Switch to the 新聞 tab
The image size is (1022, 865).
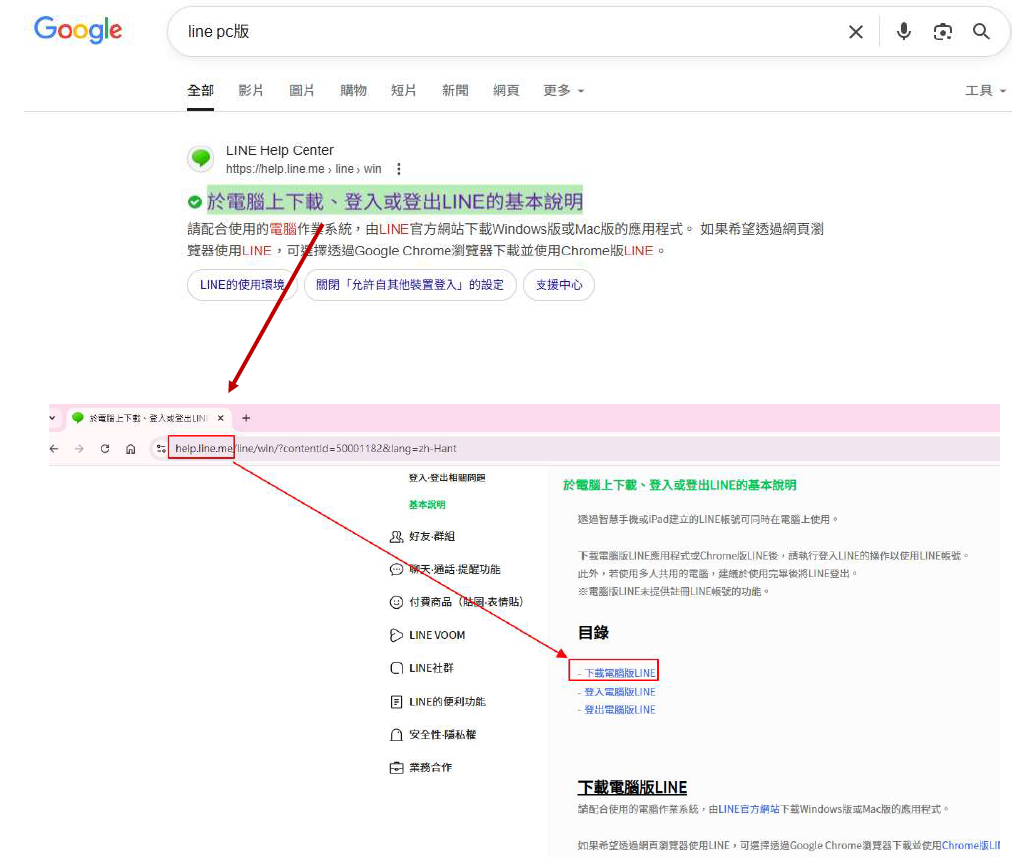tap(455, 90)
